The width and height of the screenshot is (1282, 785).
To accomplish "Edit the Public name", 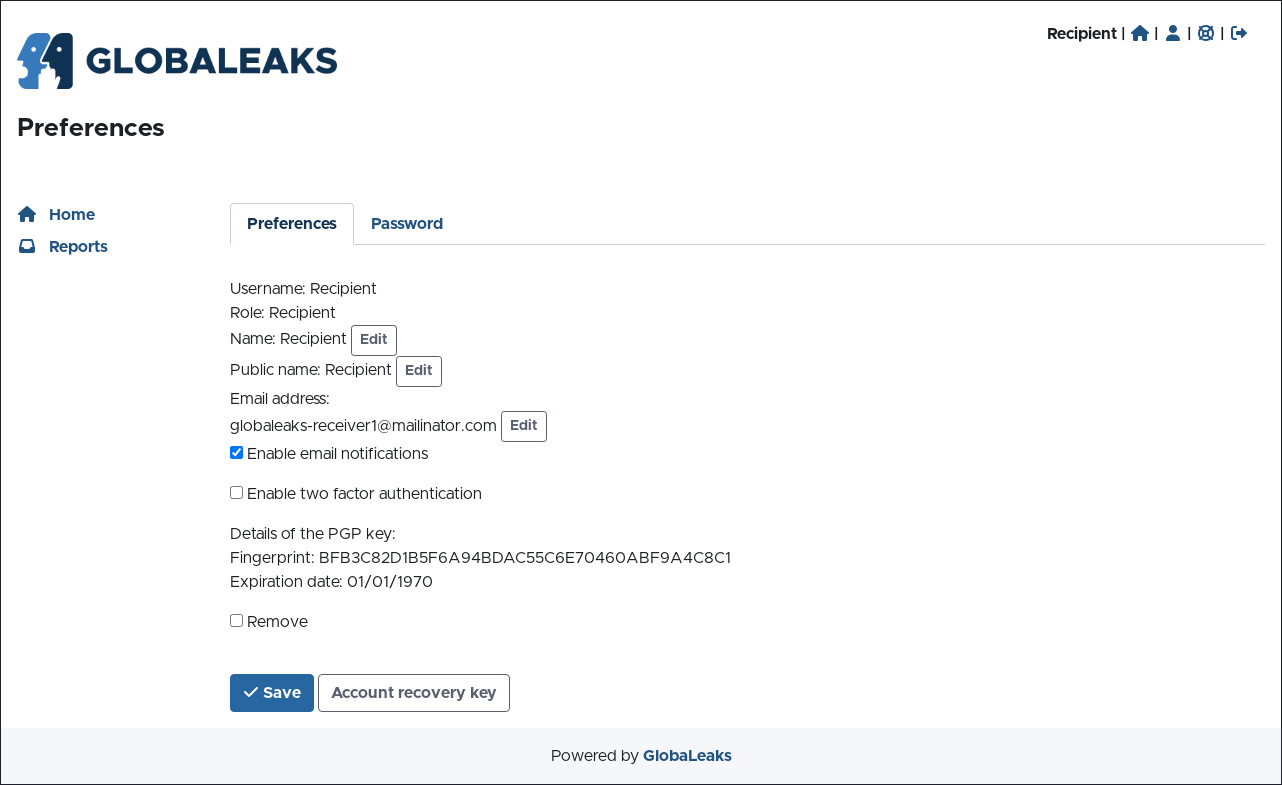I will coord(419,370).
